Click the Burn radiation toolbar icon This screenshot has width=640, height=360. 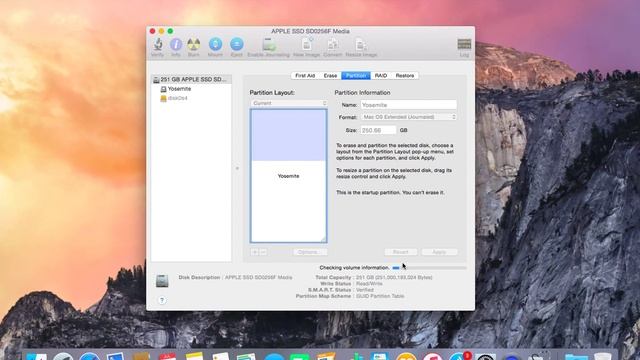(x=193, y=44)
